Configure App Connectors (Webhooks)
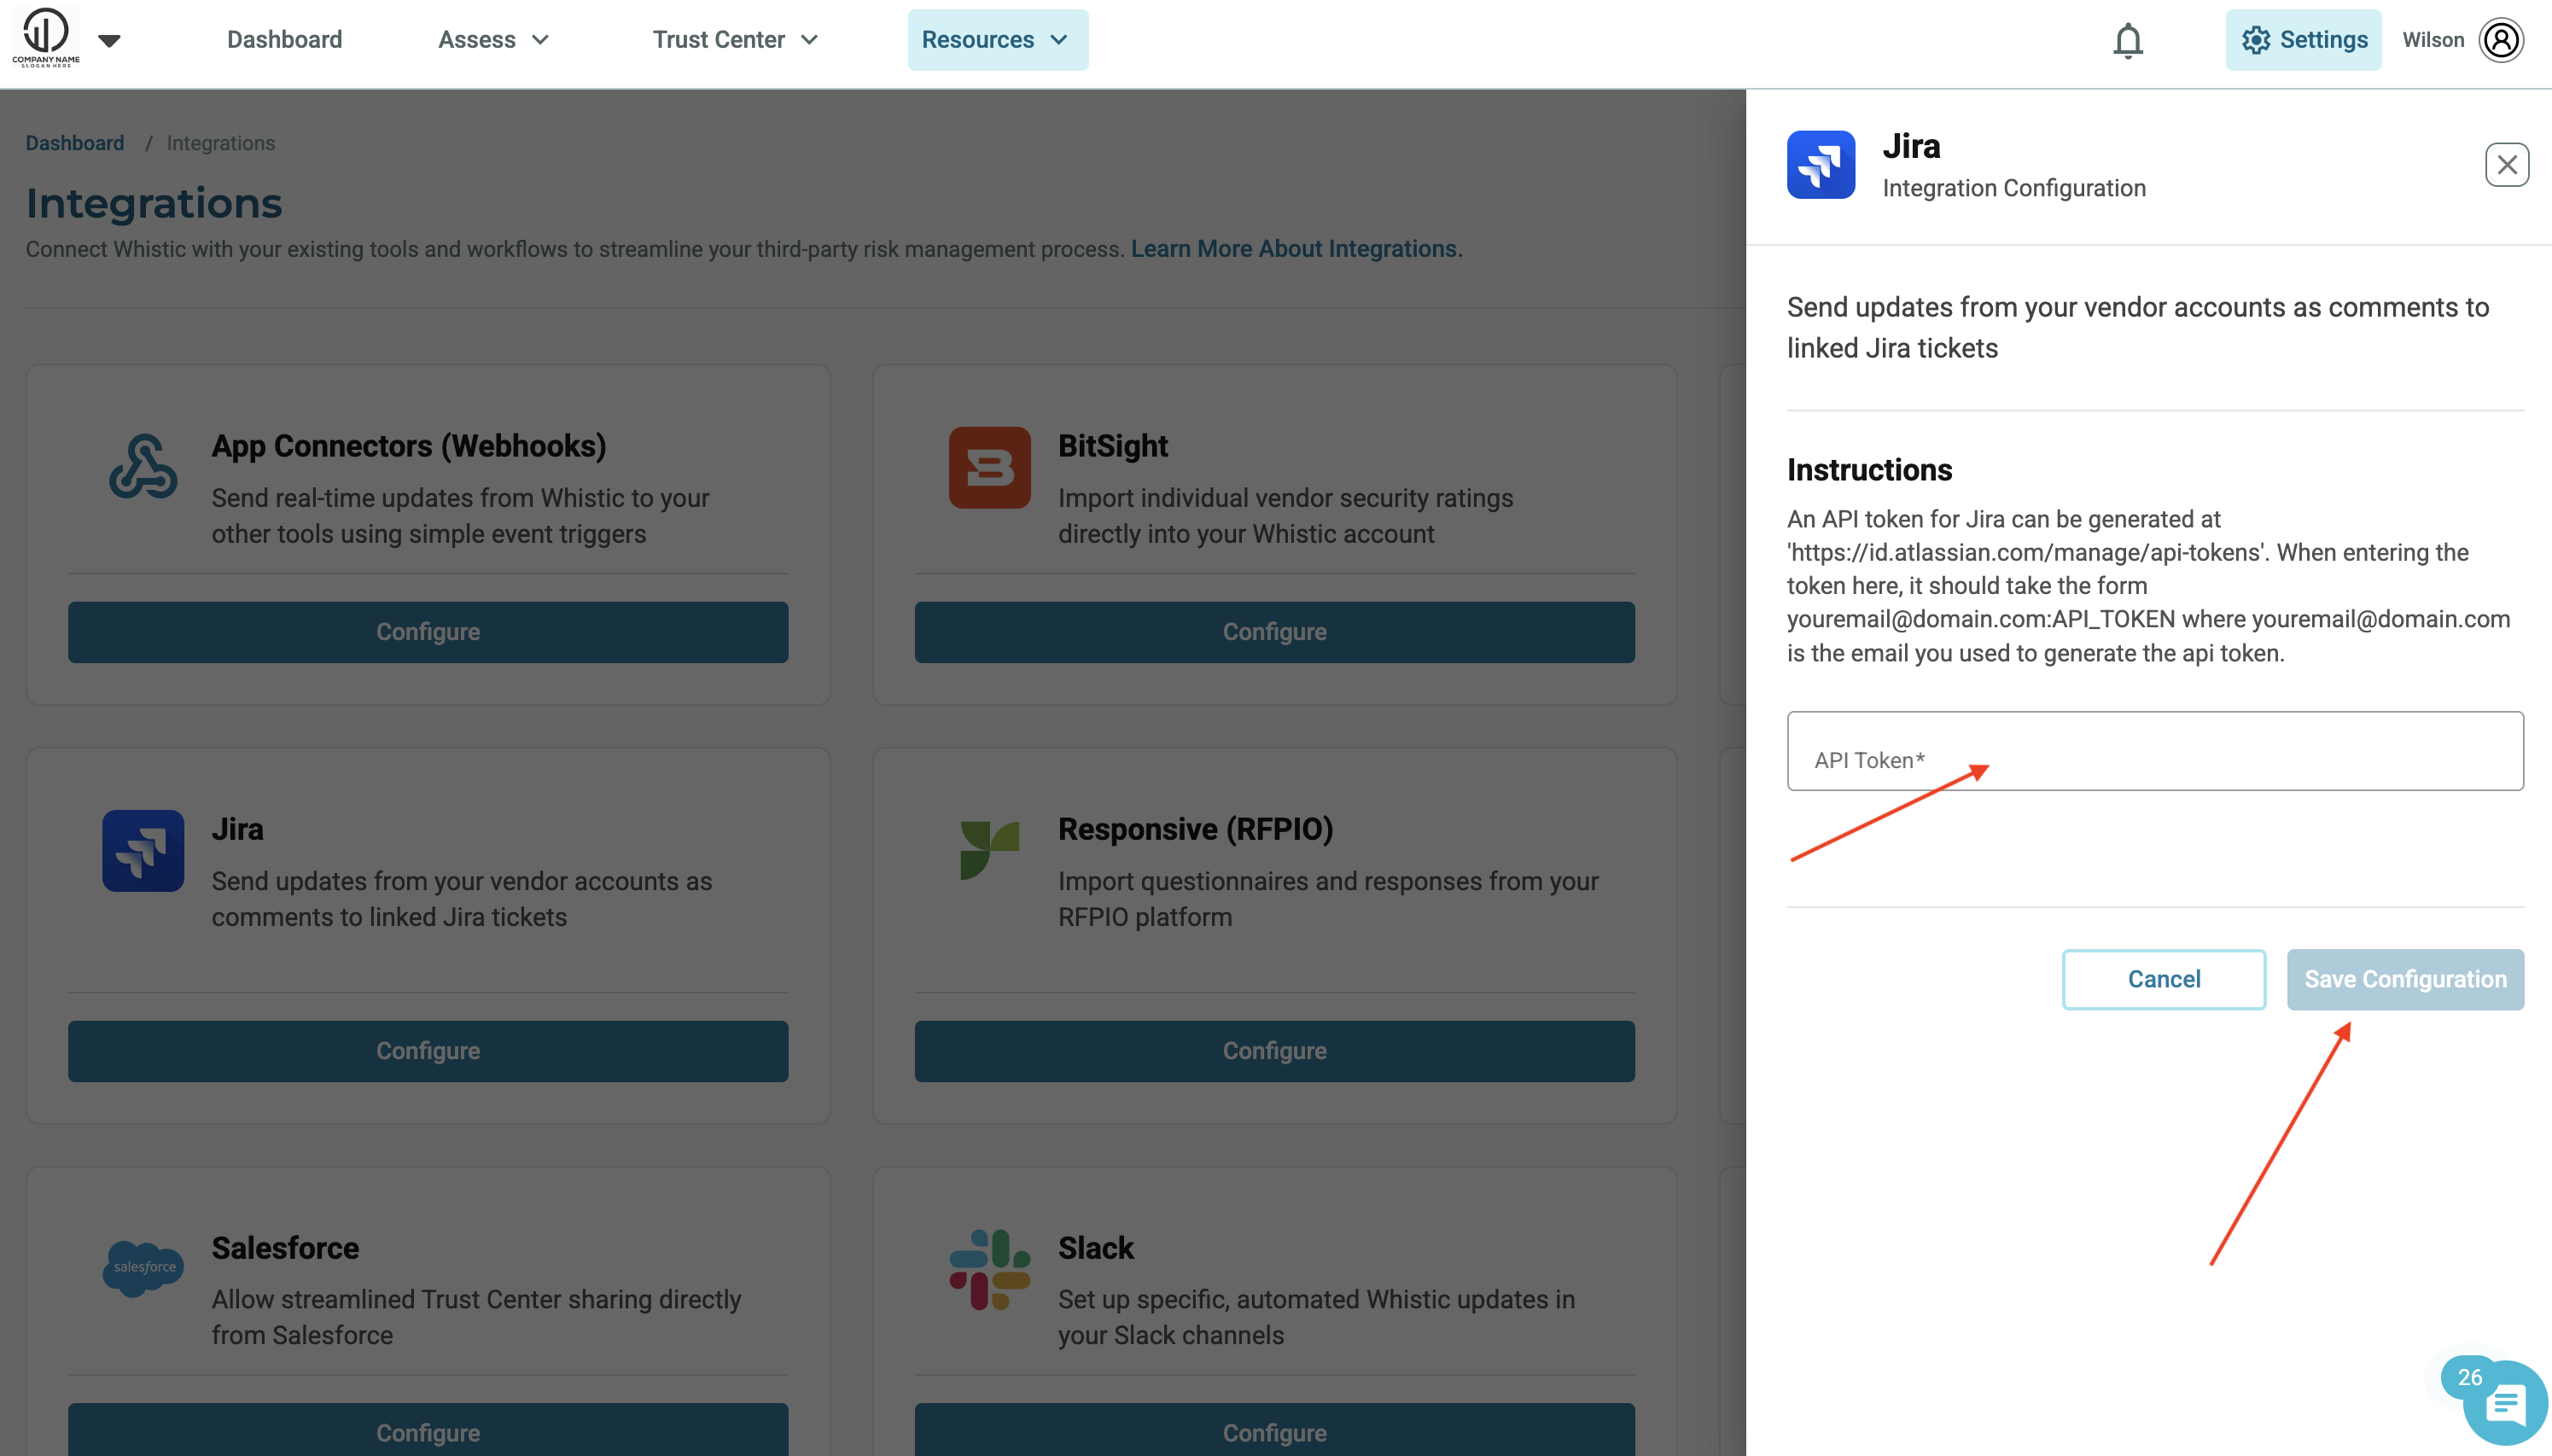 coord(428,632)
